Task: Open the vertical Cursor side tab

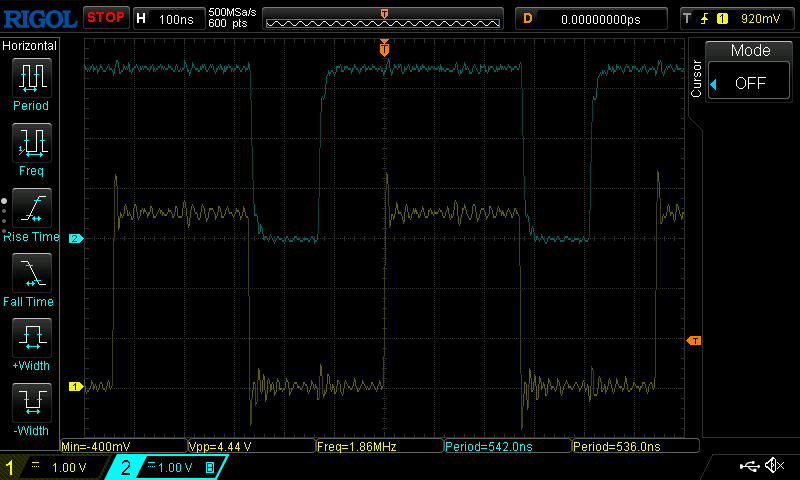Action: [697, 78]
